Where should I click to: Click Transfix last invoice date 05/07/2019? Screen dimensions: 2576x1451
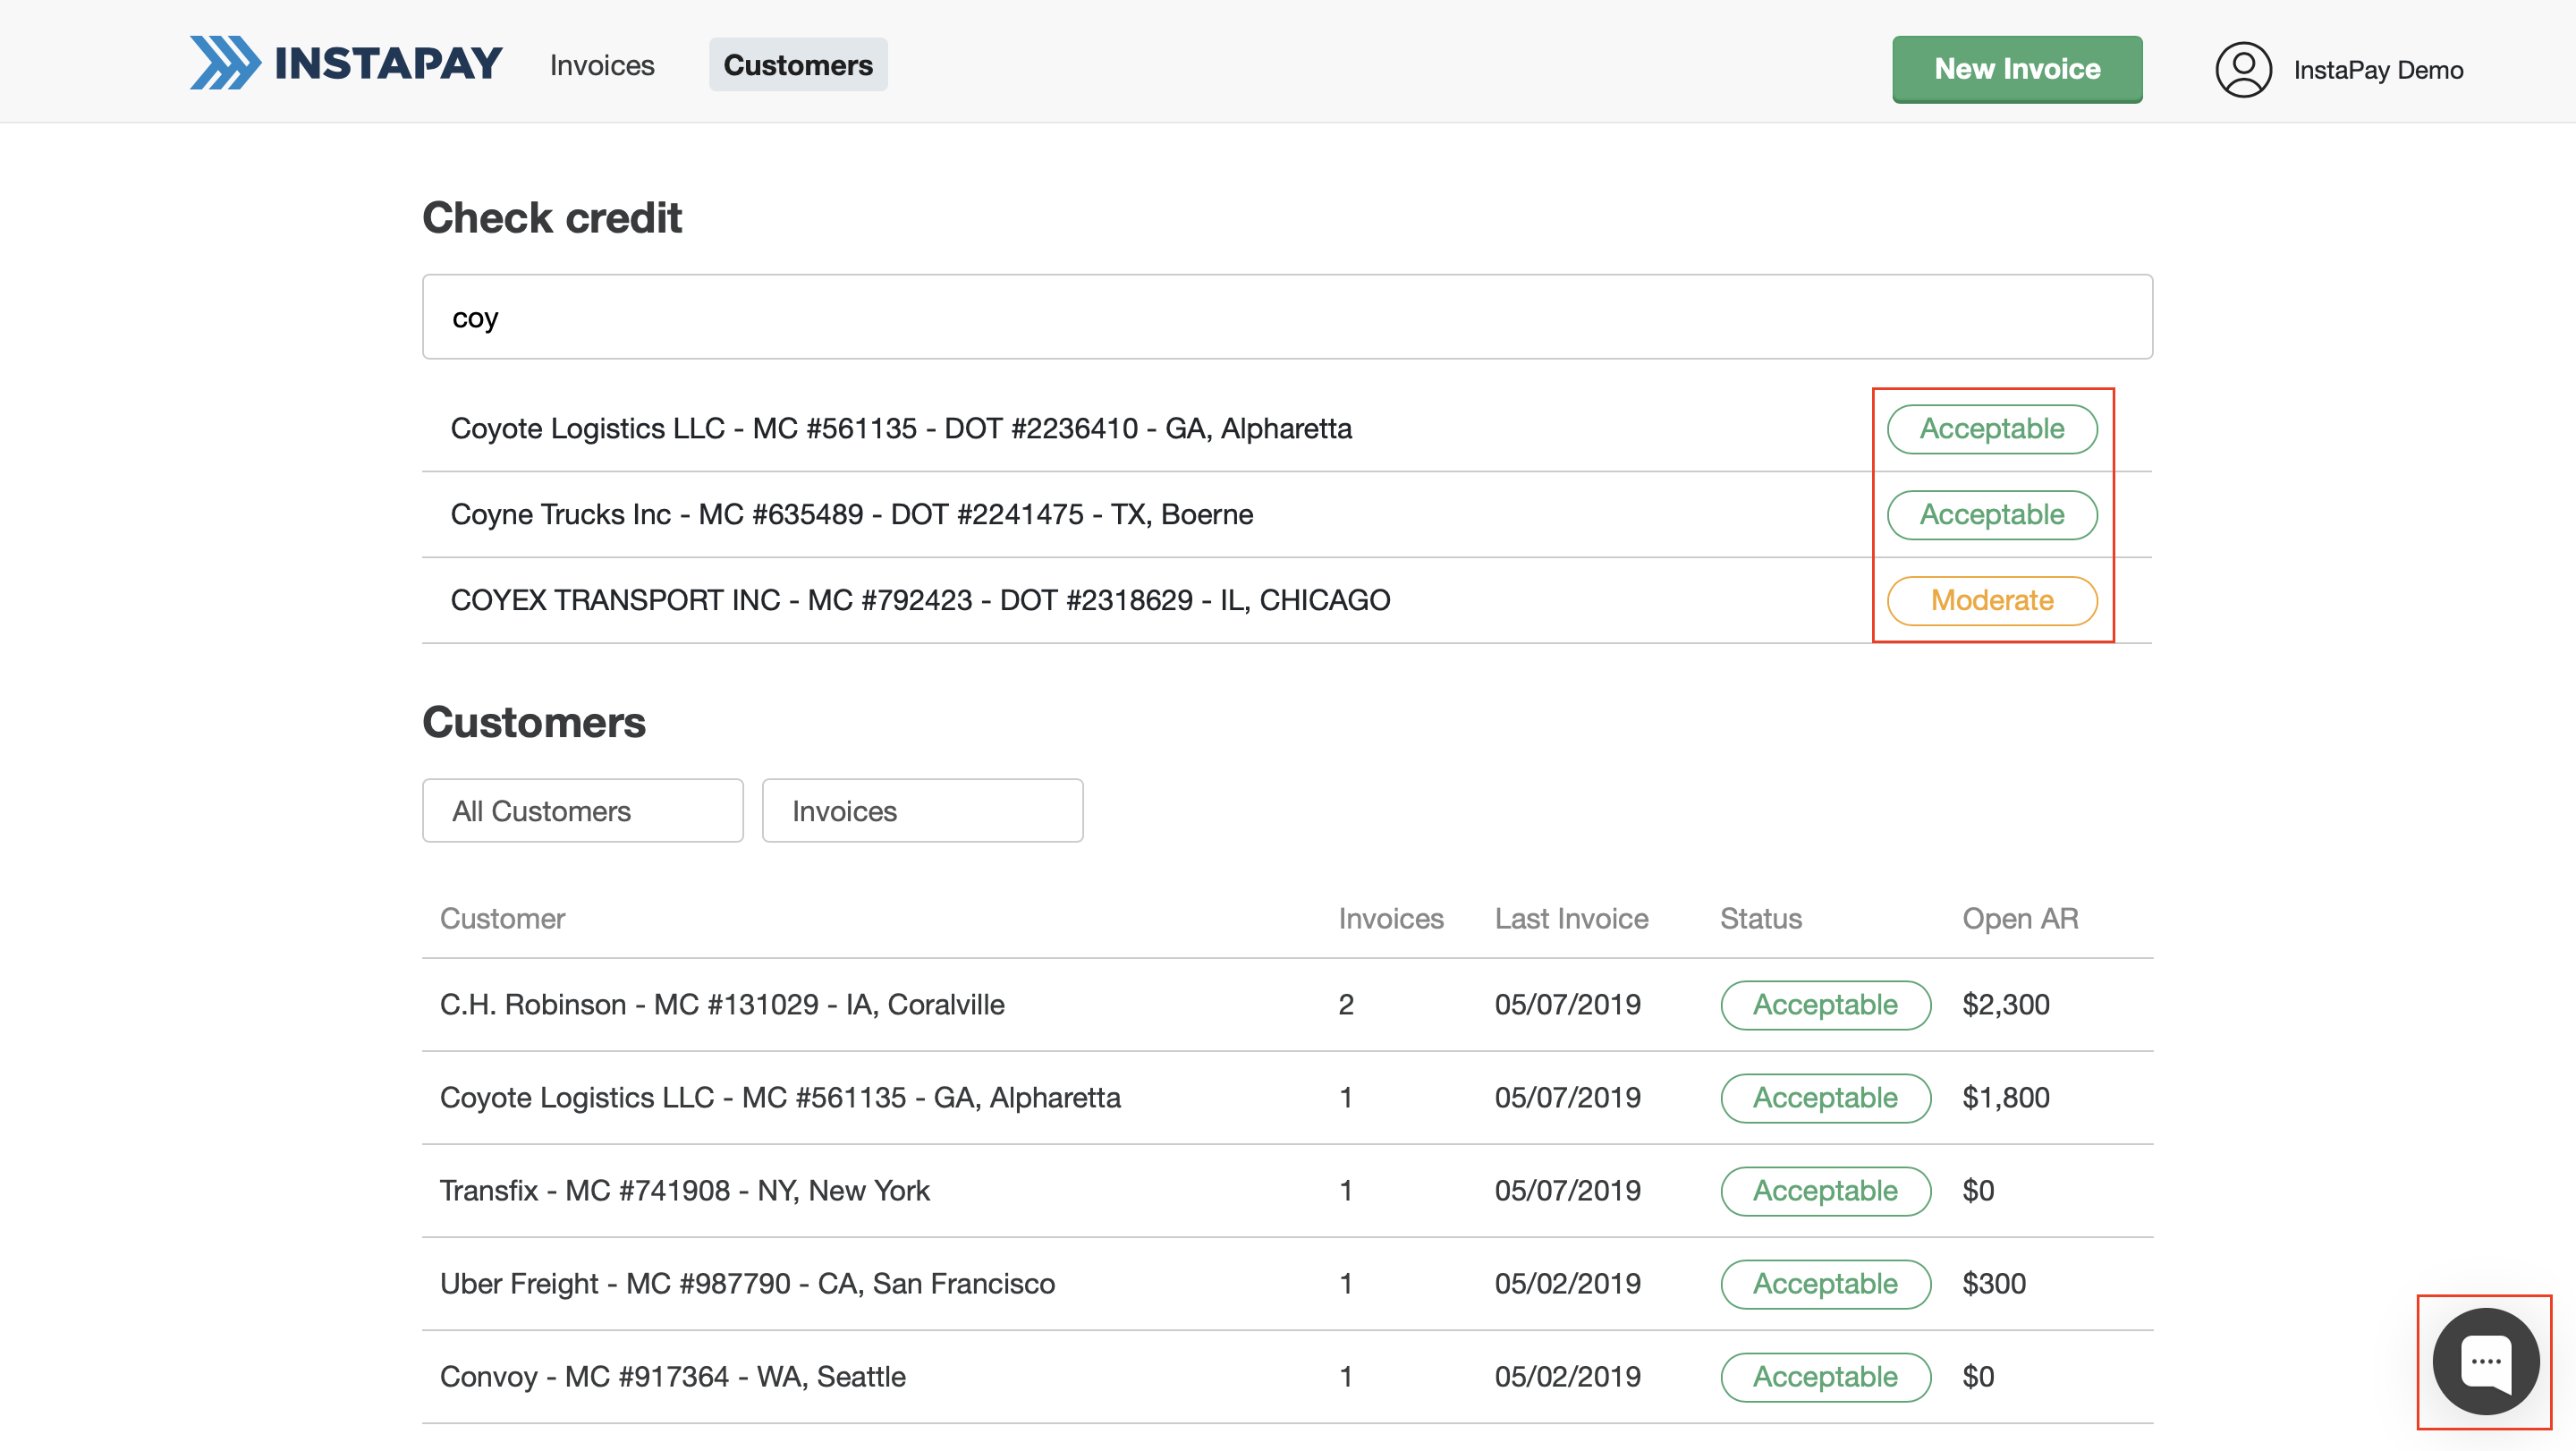(1567, 1191)
